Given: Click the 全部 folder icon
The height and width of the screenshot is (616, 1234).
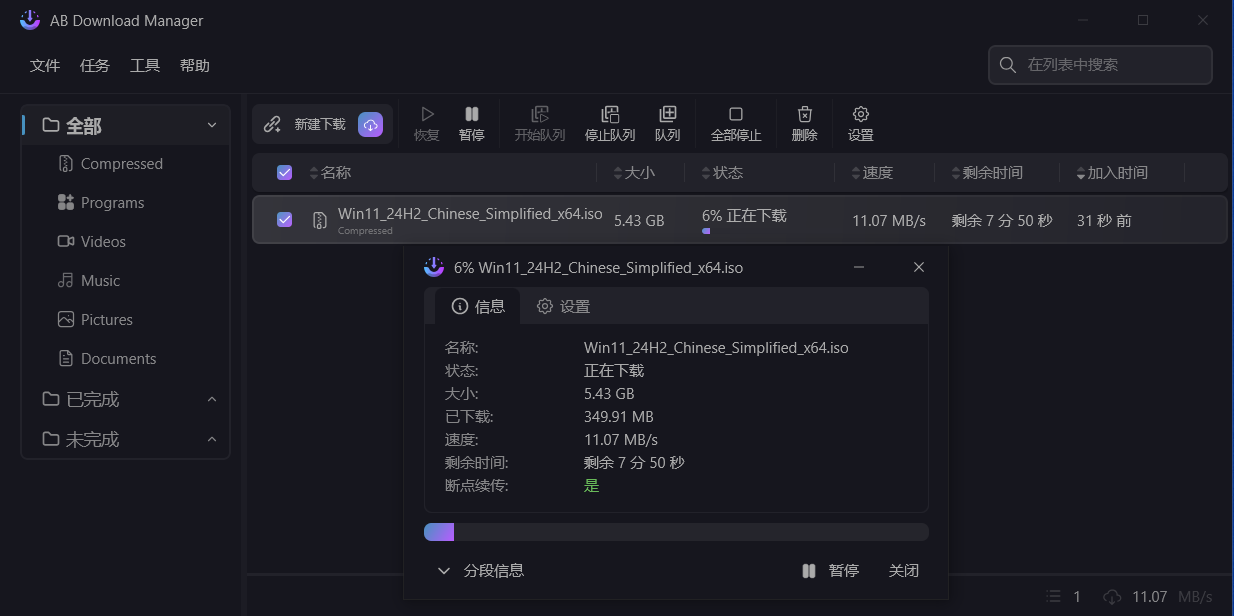Looking at the screenshot, I should 51,126.
